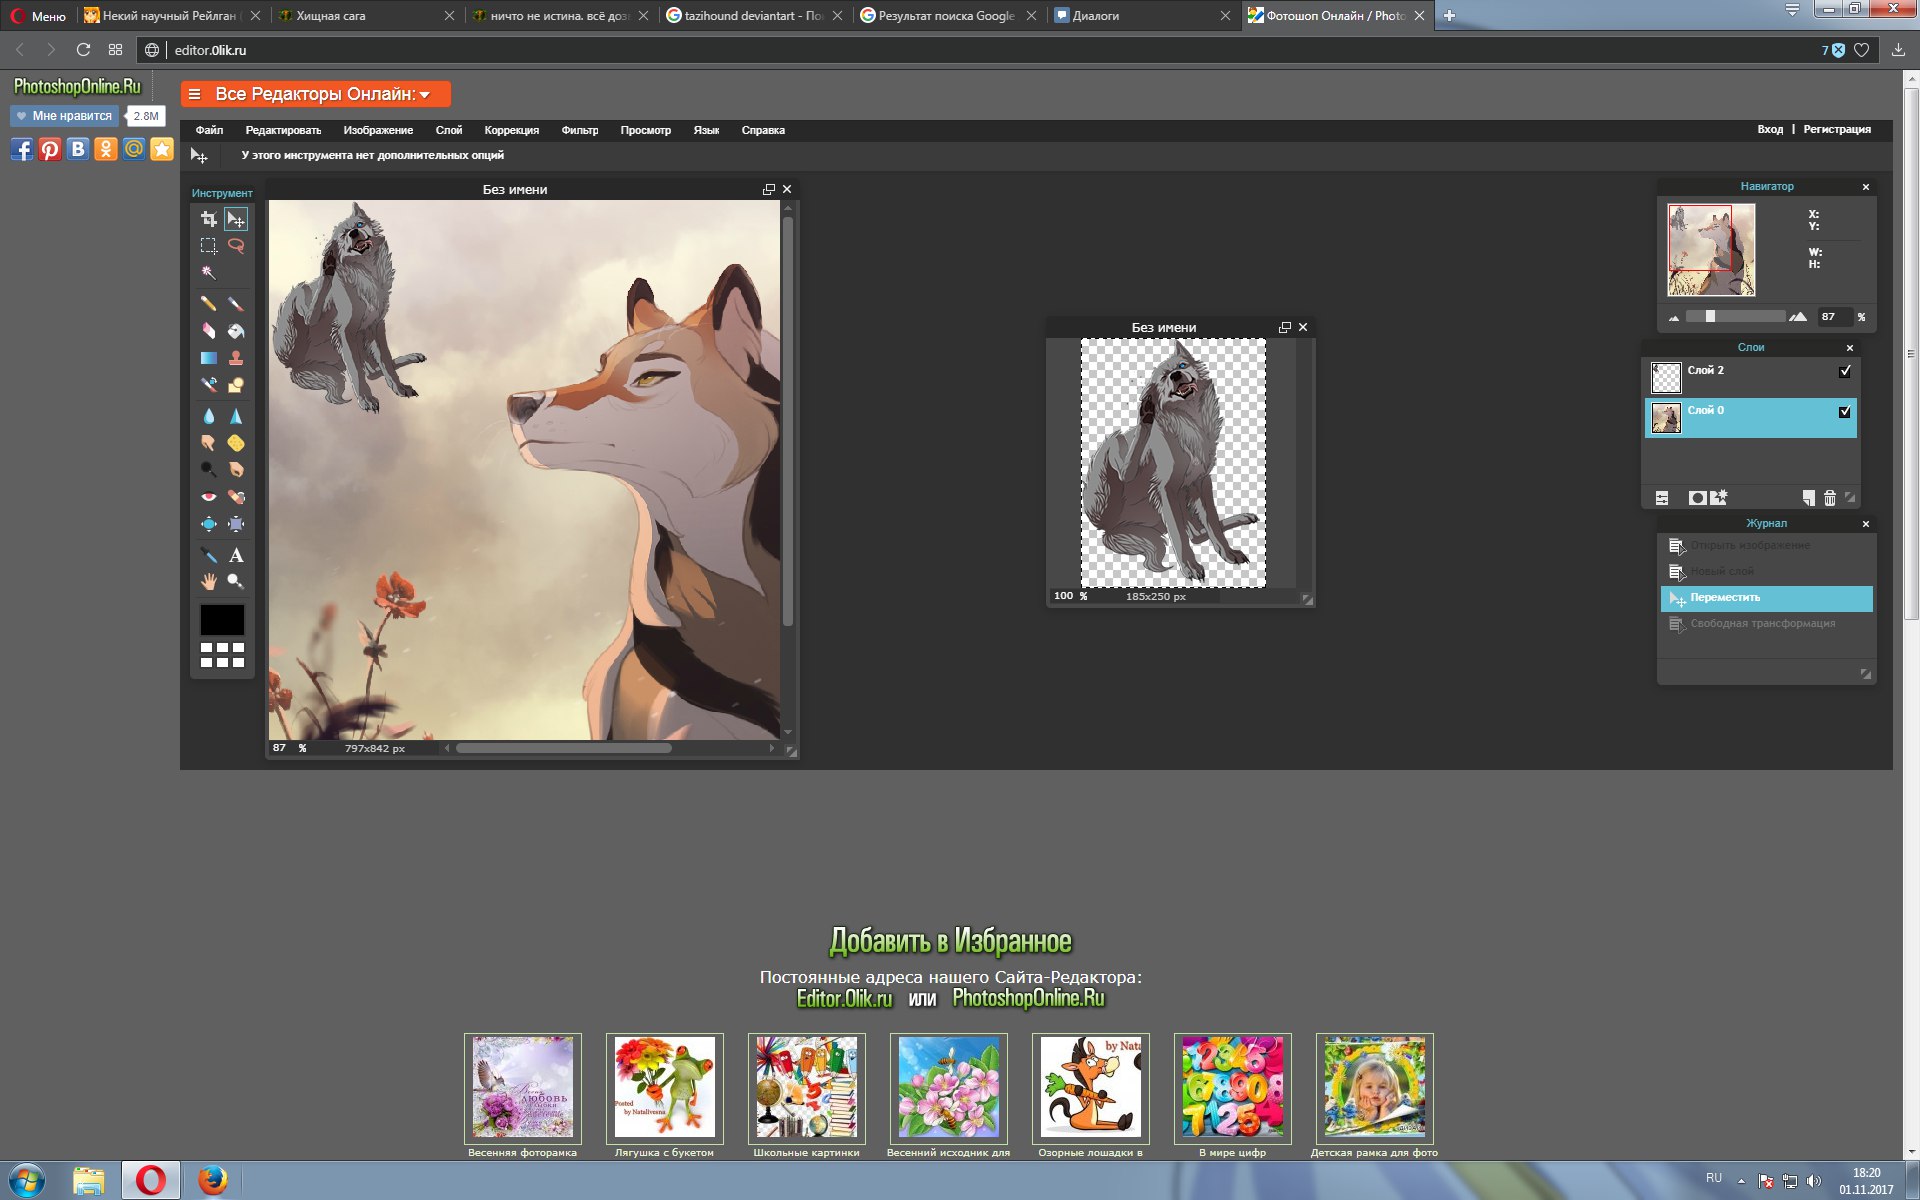Select the Color Picker eyedropper tool
The image size is (1920, 1200).
tap(208, 555)
